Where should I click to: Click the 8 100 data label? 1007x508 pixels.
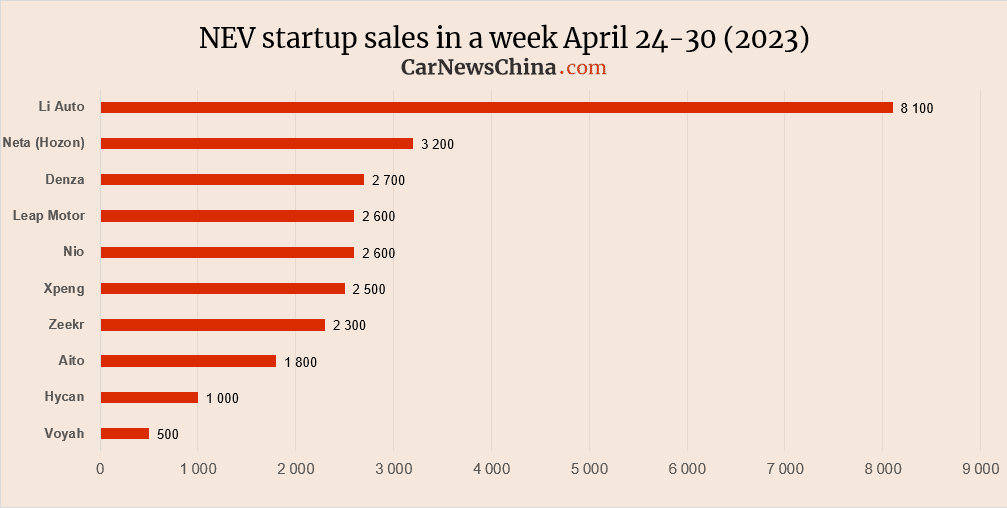[916, 108]
